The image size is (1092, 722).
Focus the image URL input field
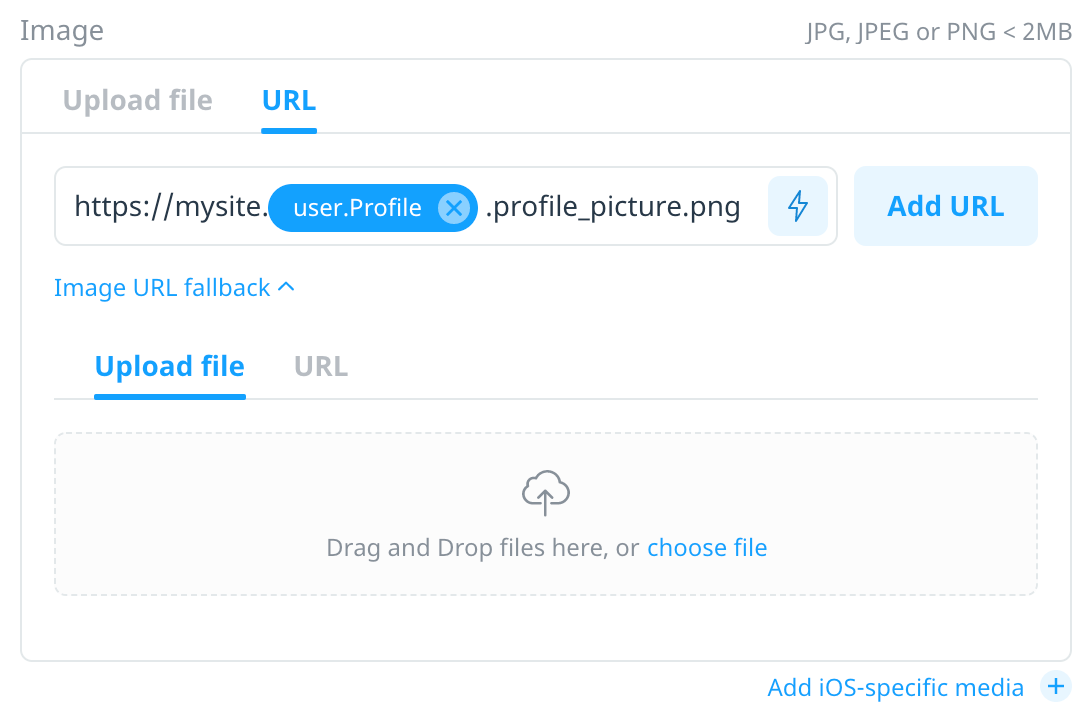click(x=446, y=206)
